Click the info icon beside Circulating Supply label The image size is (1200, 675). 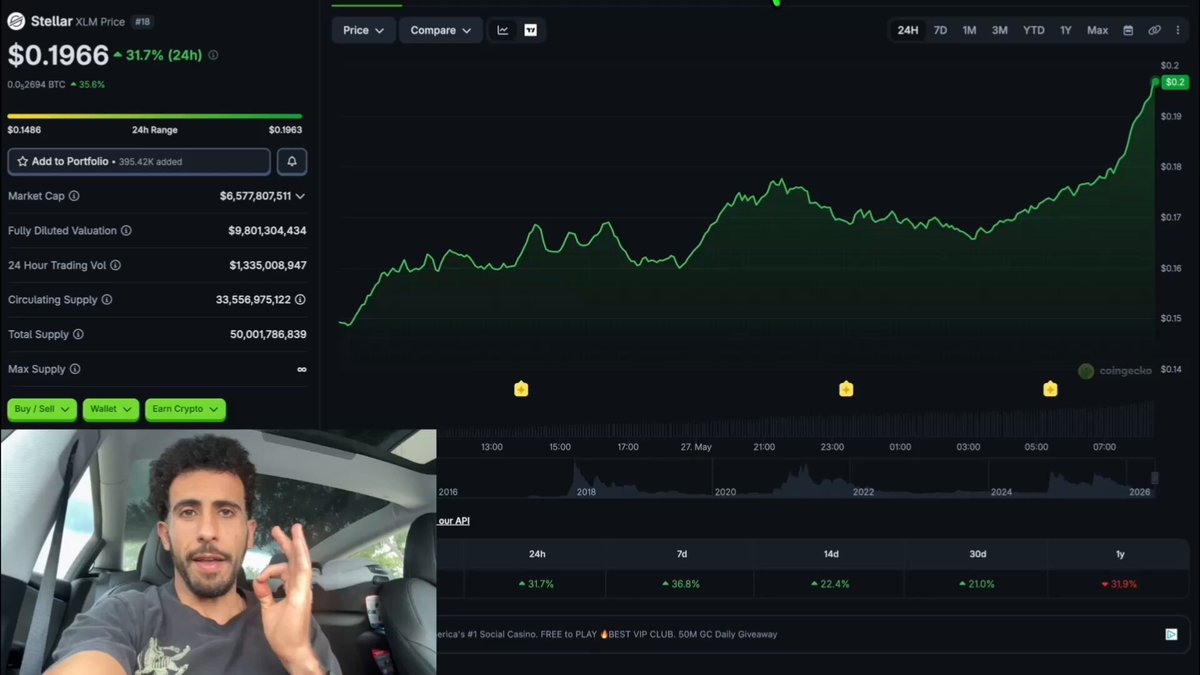pos(107,300)
